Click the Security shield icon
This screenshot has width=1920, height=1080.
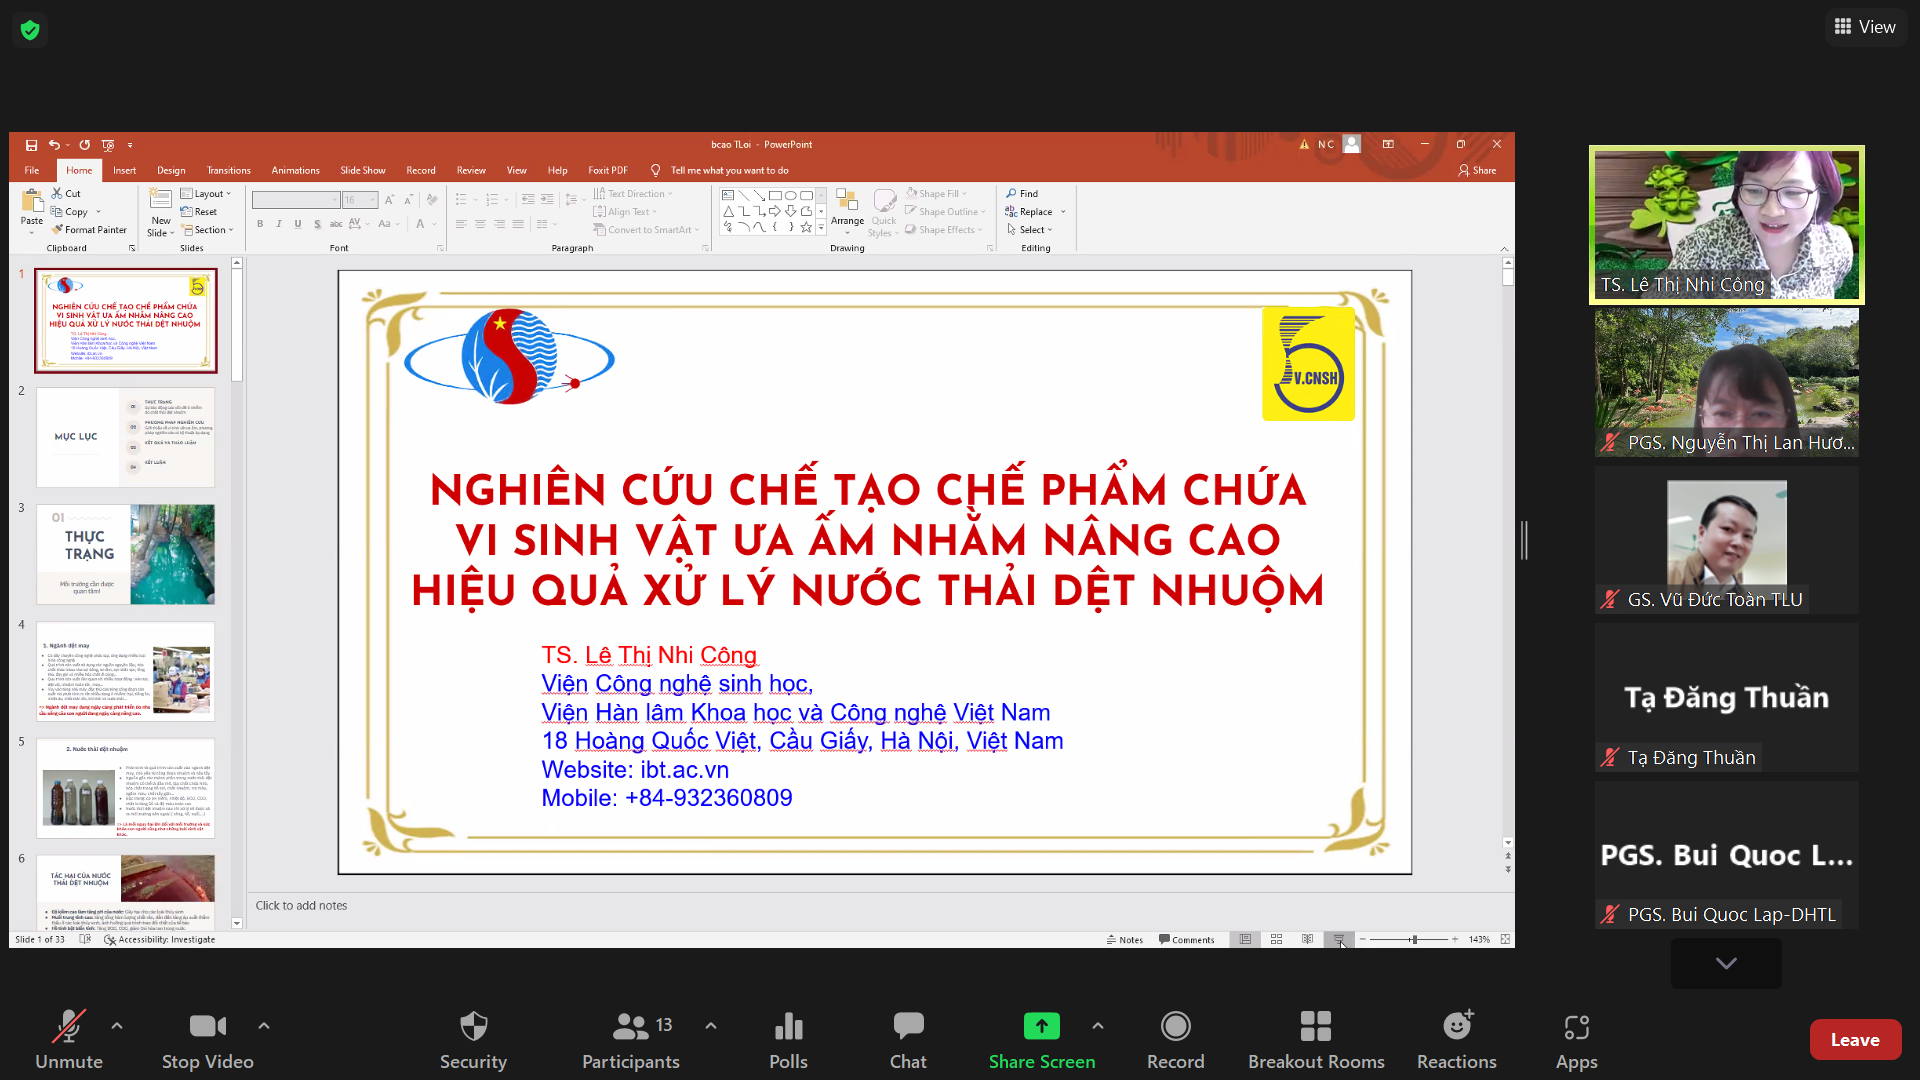click(473, 1027)
